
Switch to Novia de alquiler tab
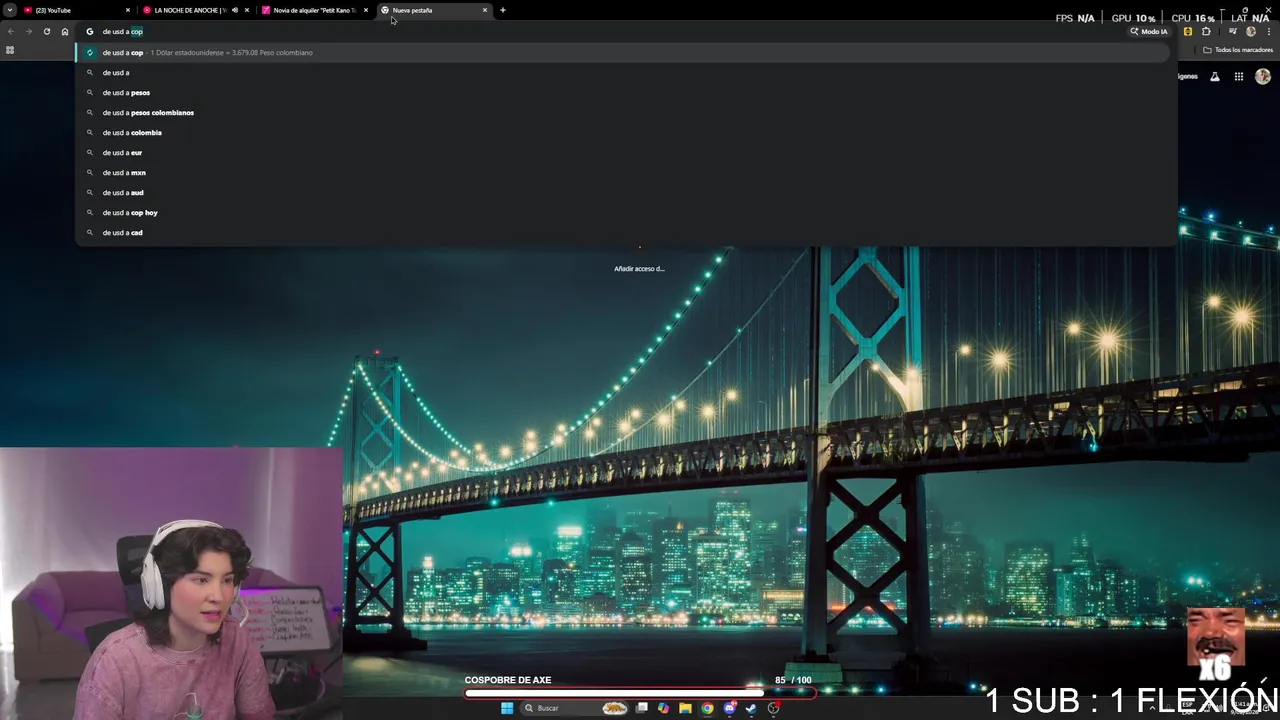313,10
